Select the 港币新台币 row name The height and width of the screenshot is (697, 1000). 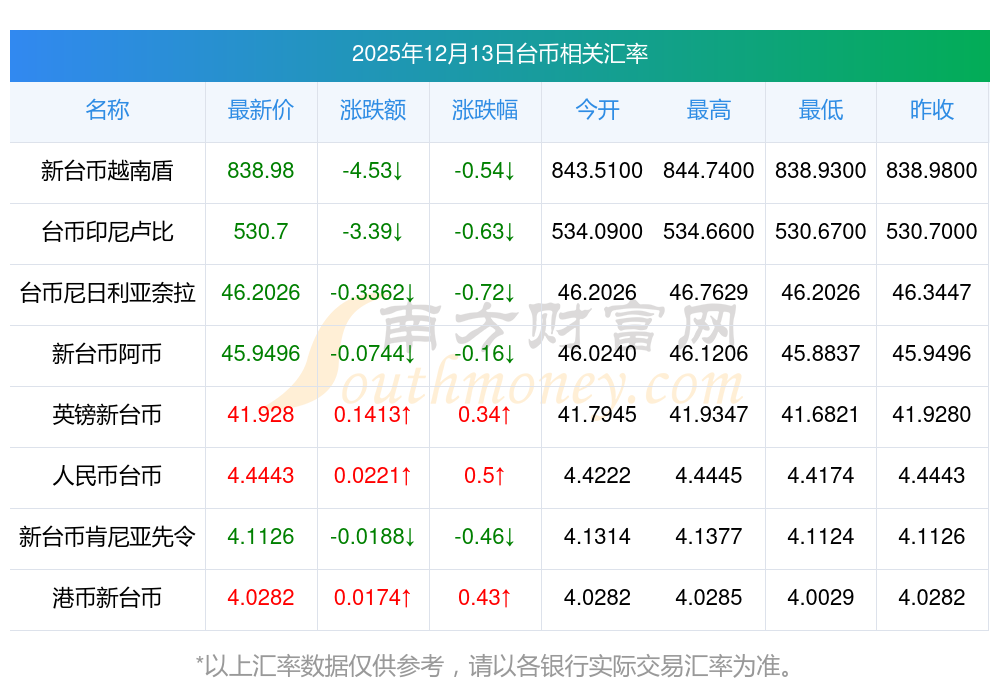click(x=107, y=598)
